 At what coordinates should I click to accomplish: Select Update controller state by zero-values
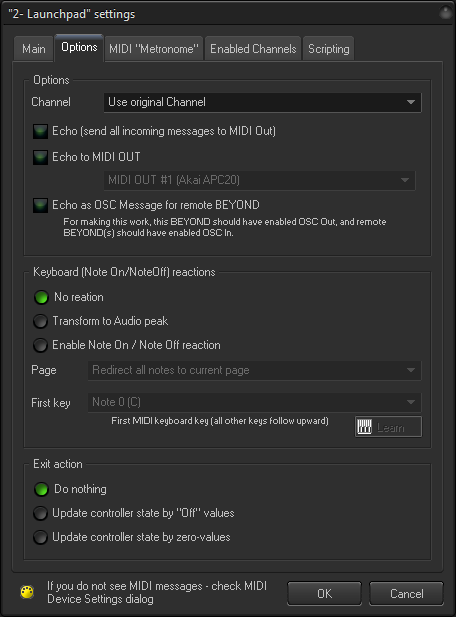pos(40,538)
